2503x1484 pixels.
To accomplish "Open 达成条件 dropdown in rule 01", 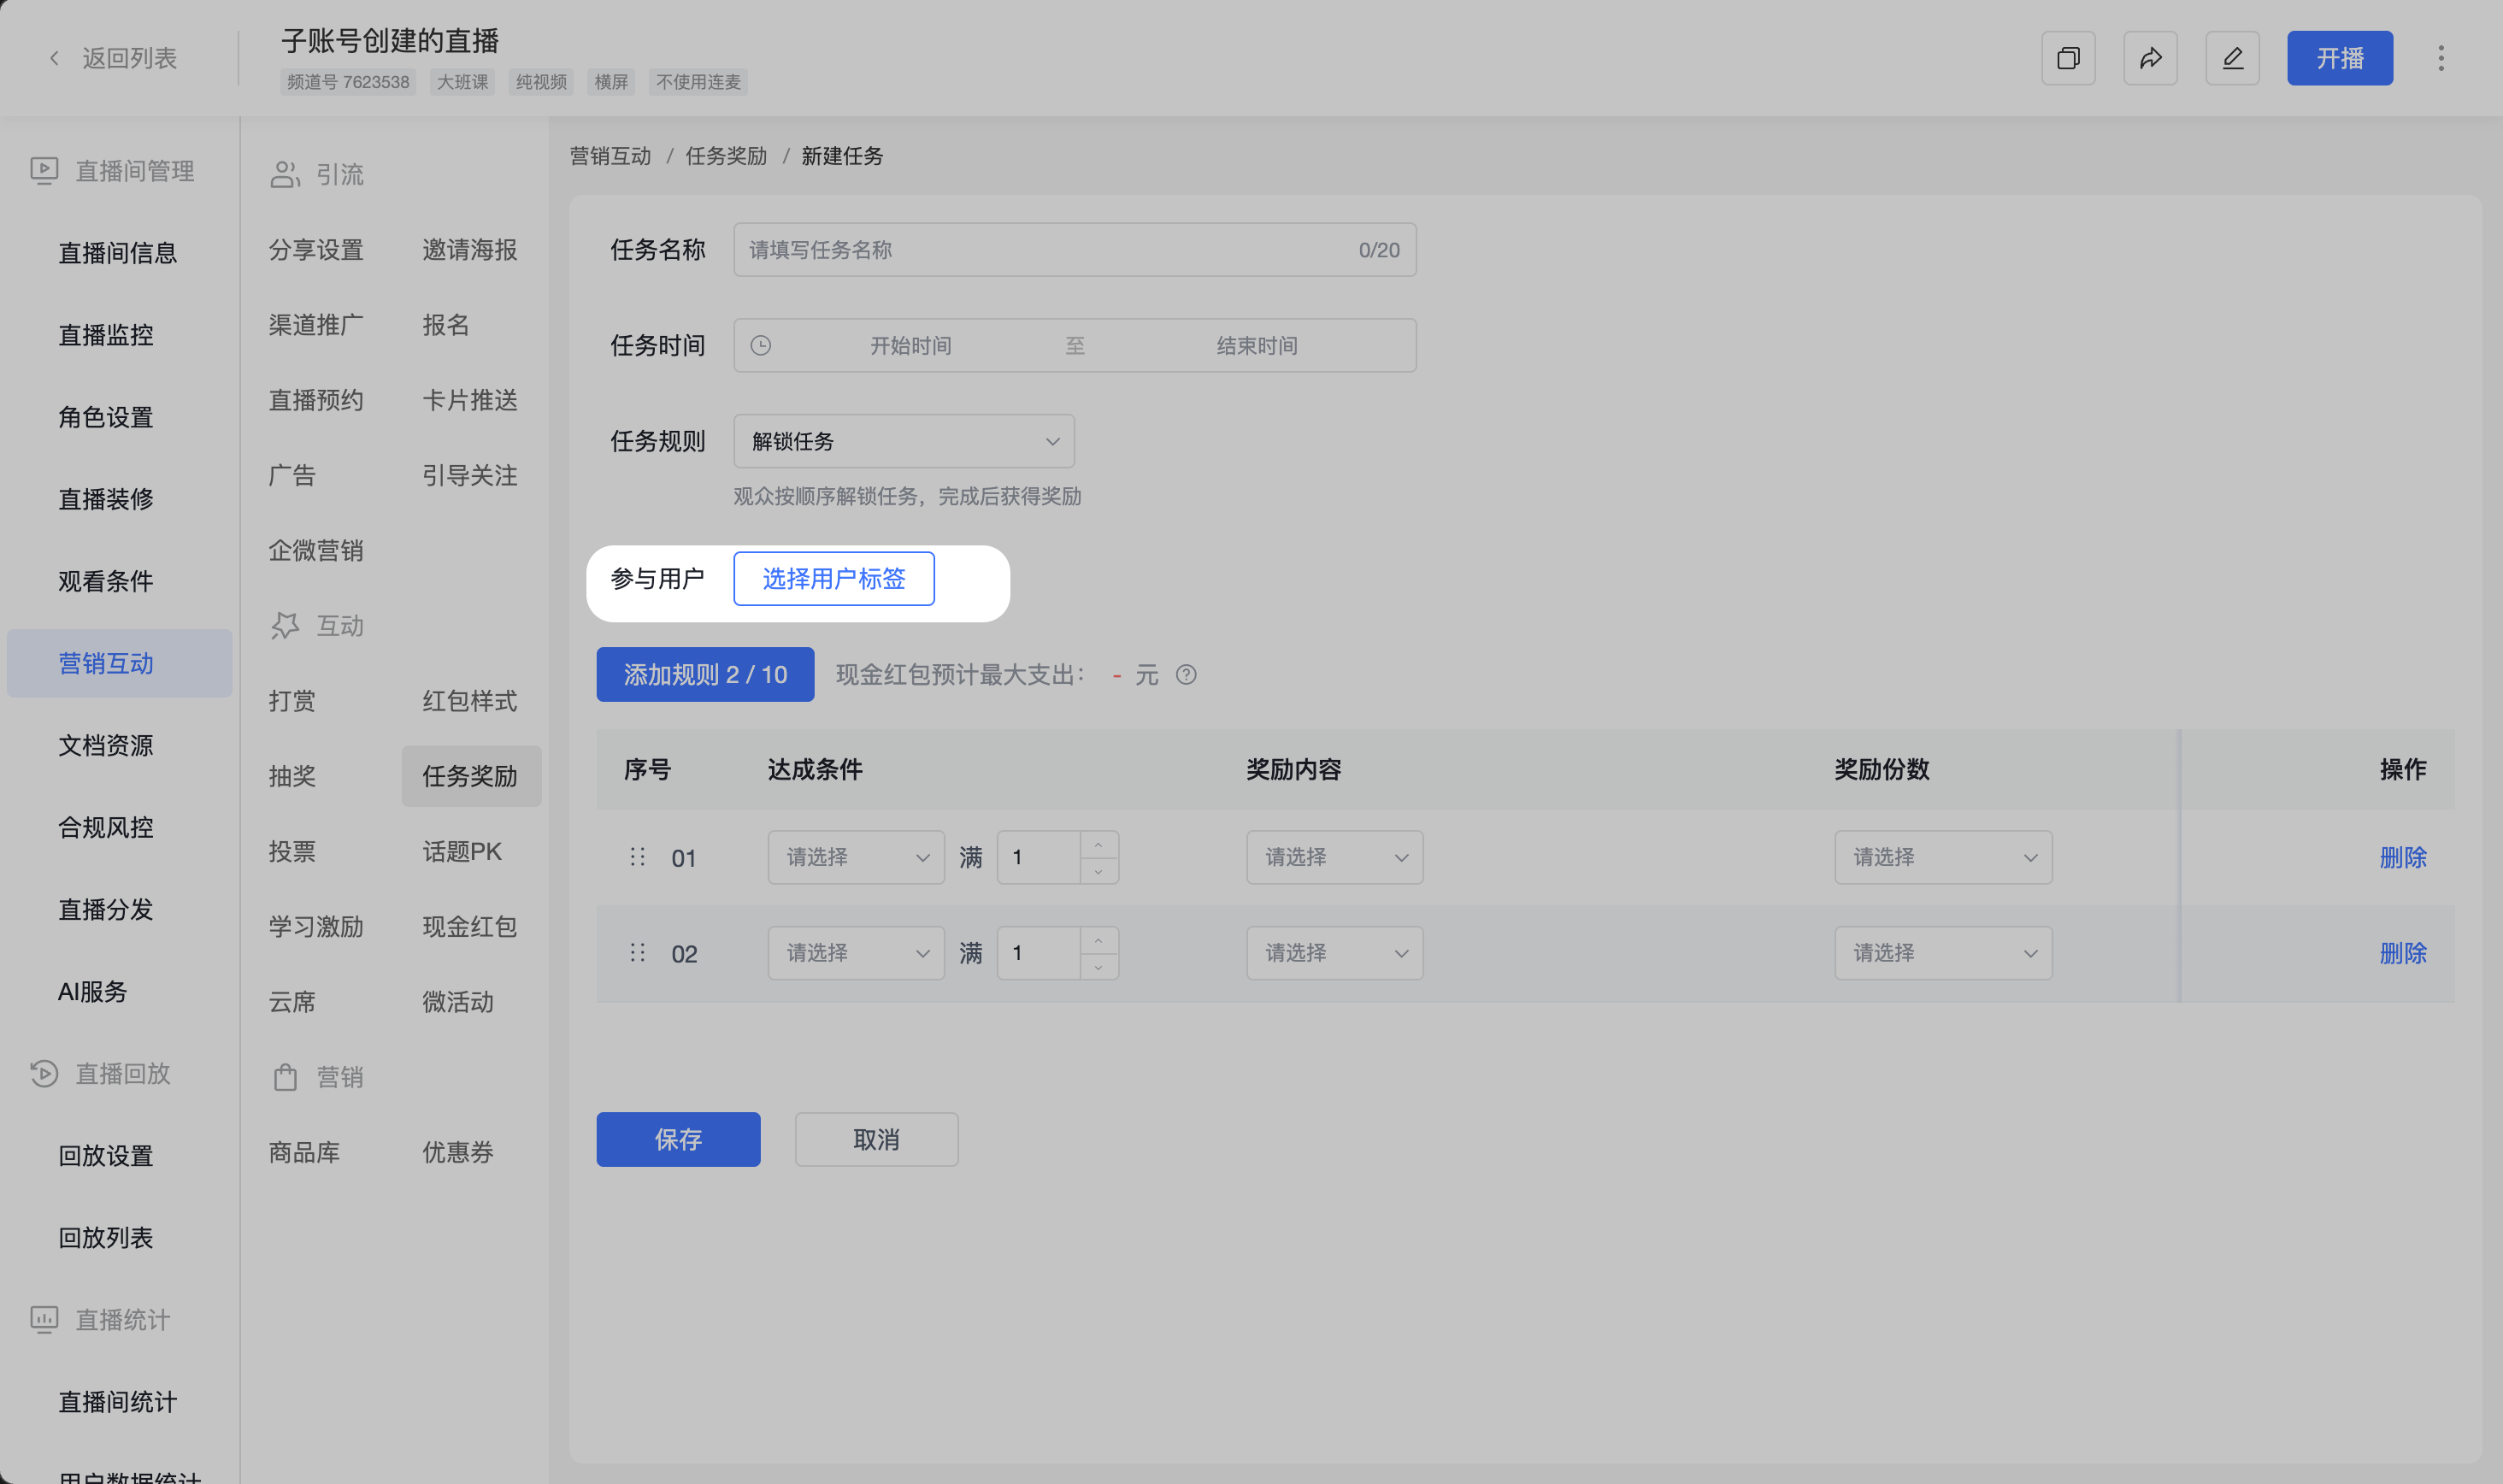I will tap(856, 857).
